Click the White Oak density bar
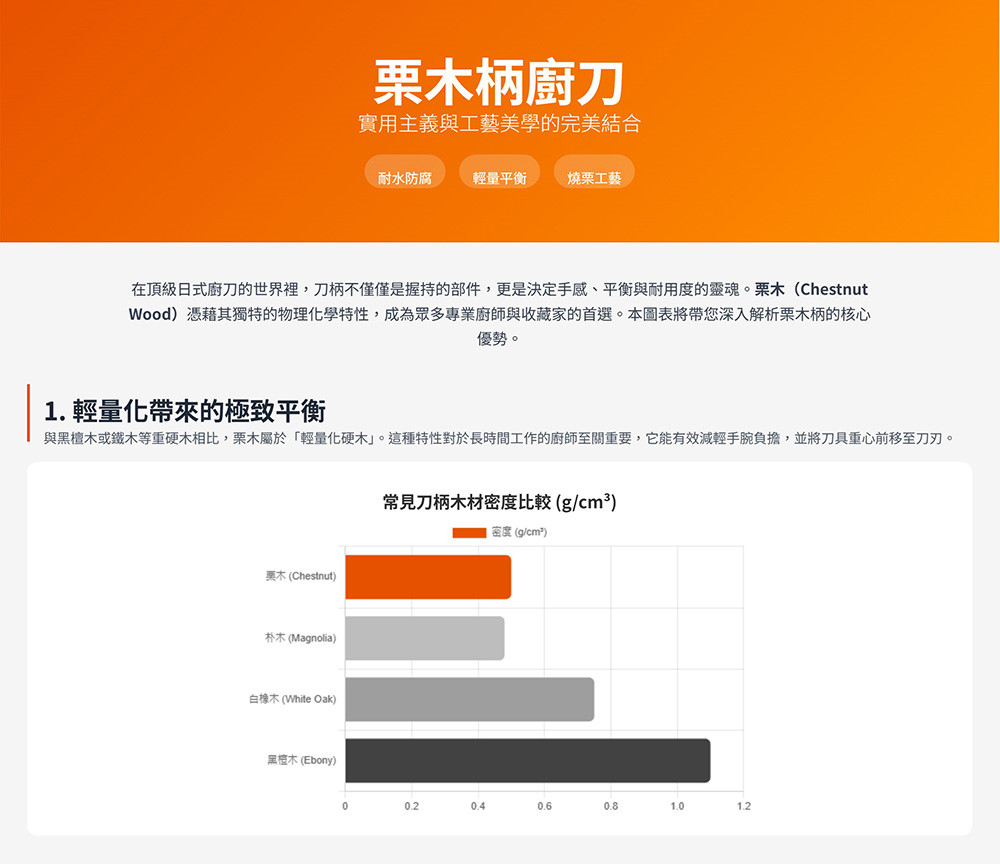1000x864 pixels. 469,699
